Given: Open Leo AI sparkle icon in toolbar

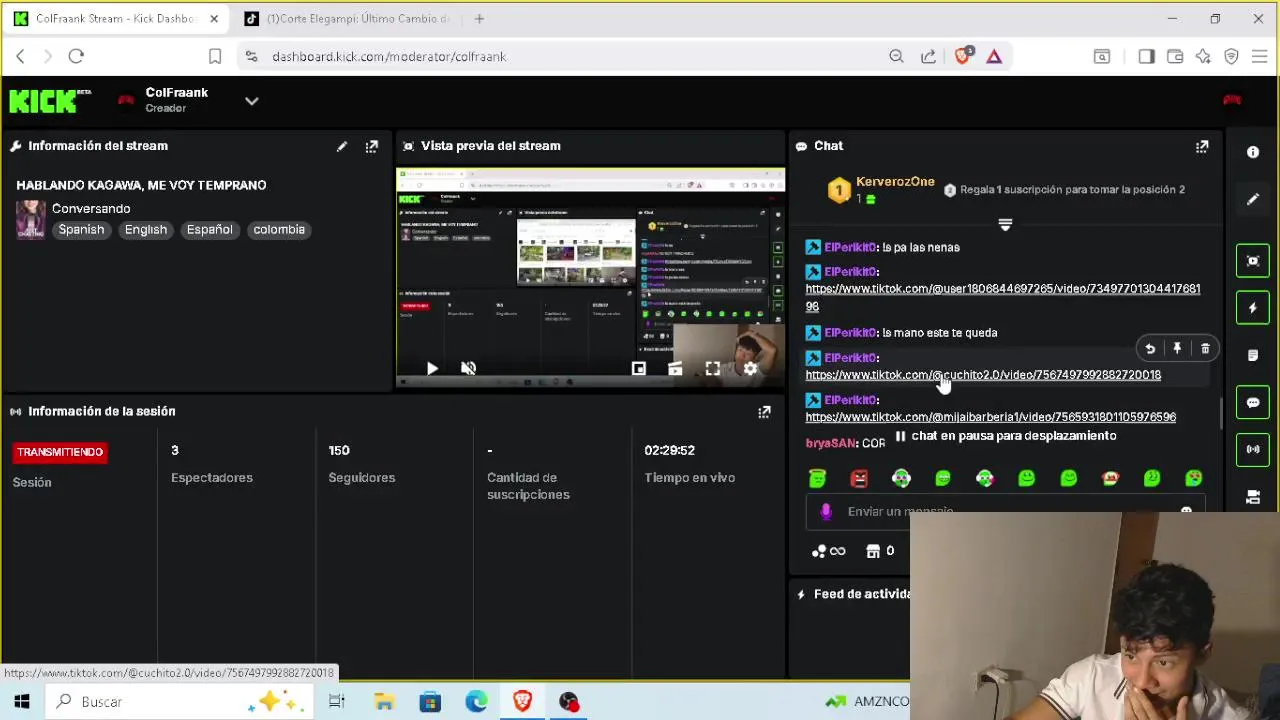Looking at the screenshot, I should tap(1203, 57).
